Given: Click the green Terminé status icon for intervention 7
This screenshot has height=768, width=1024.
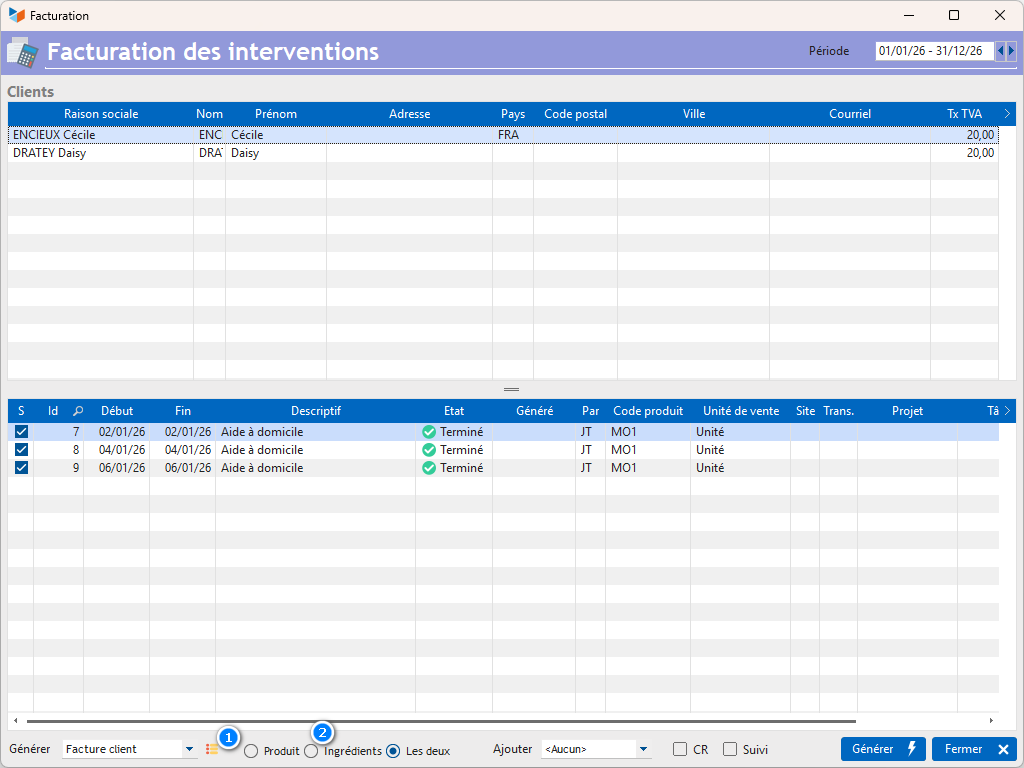Looking at the screenshot, I should pos(429,432).
